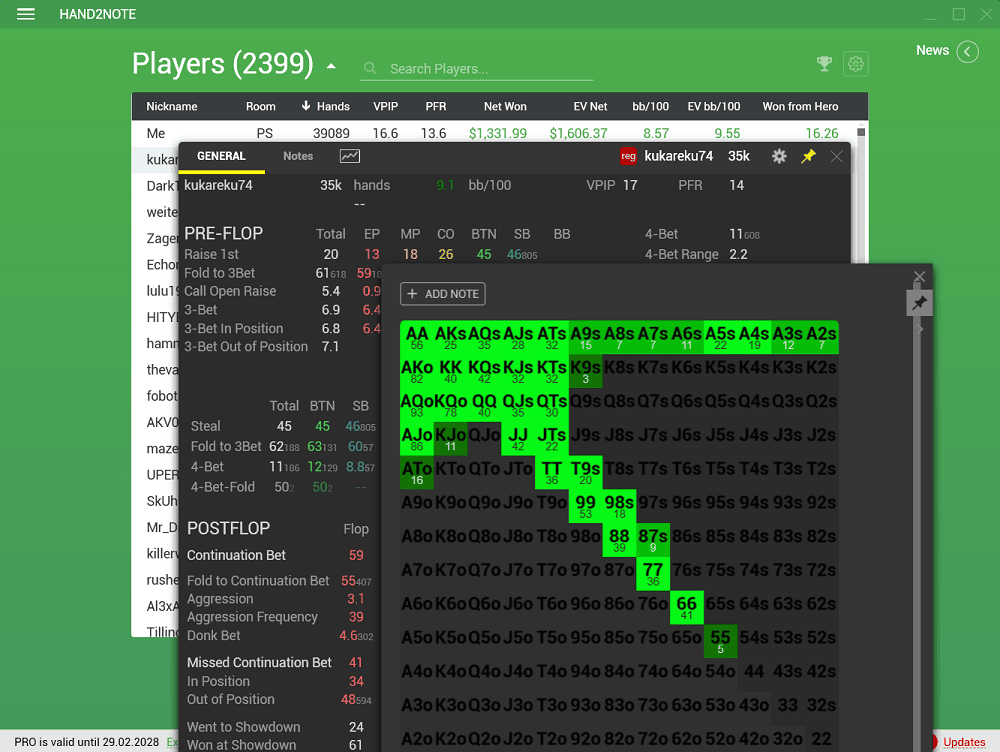Click the search magnifier icon
Screen dimensions: 1000x752
(370, 68)
